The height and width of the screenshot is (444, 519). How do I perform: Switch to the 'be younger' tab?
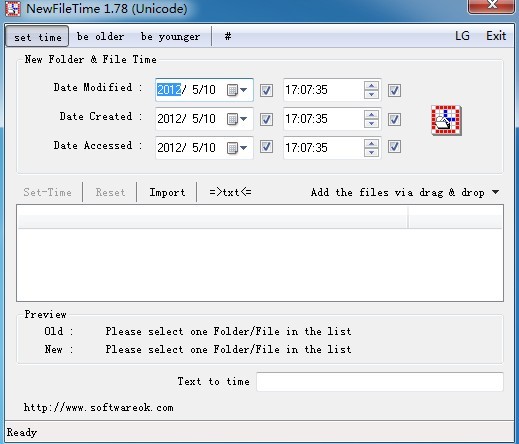(x=170, y=36)
